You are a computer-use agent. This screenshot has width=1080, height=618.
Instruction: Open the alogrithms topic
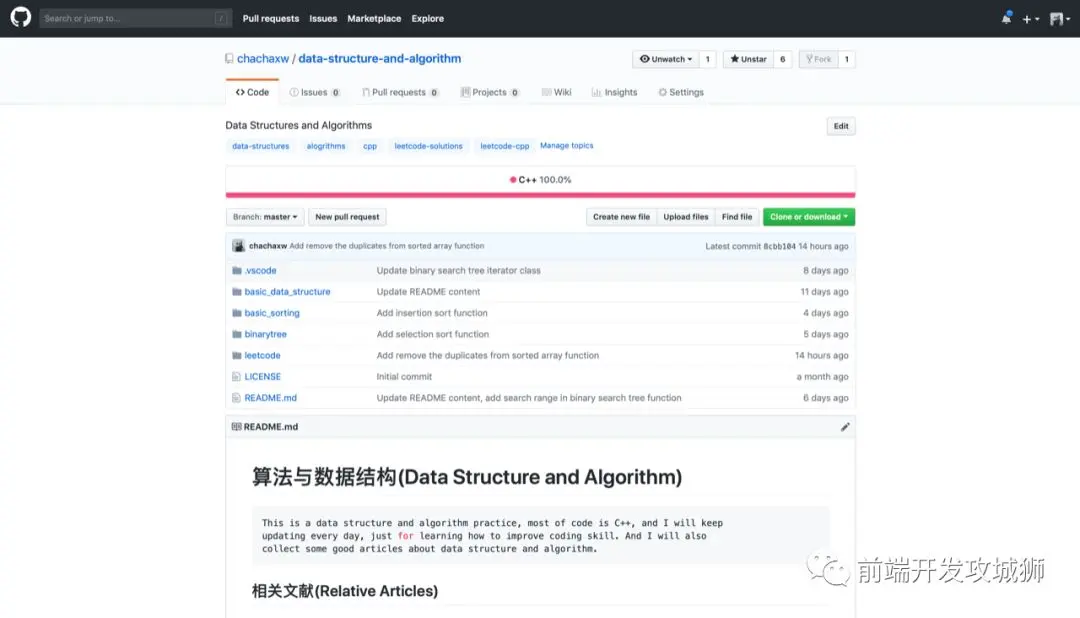(326, 146)
